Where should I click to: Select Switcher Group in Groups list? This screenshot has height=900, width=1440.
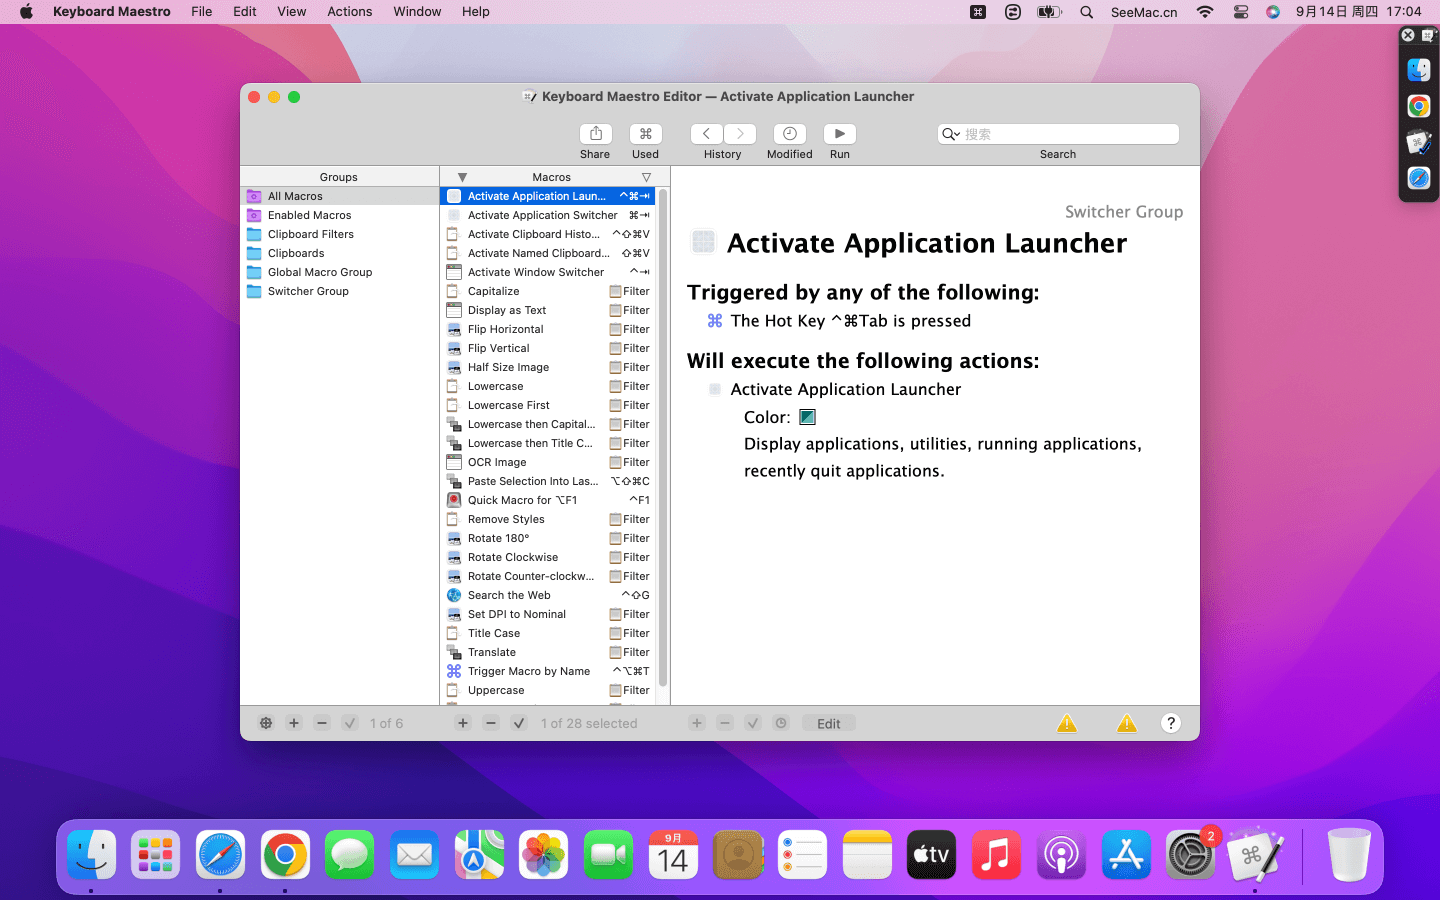coord(340,291)
